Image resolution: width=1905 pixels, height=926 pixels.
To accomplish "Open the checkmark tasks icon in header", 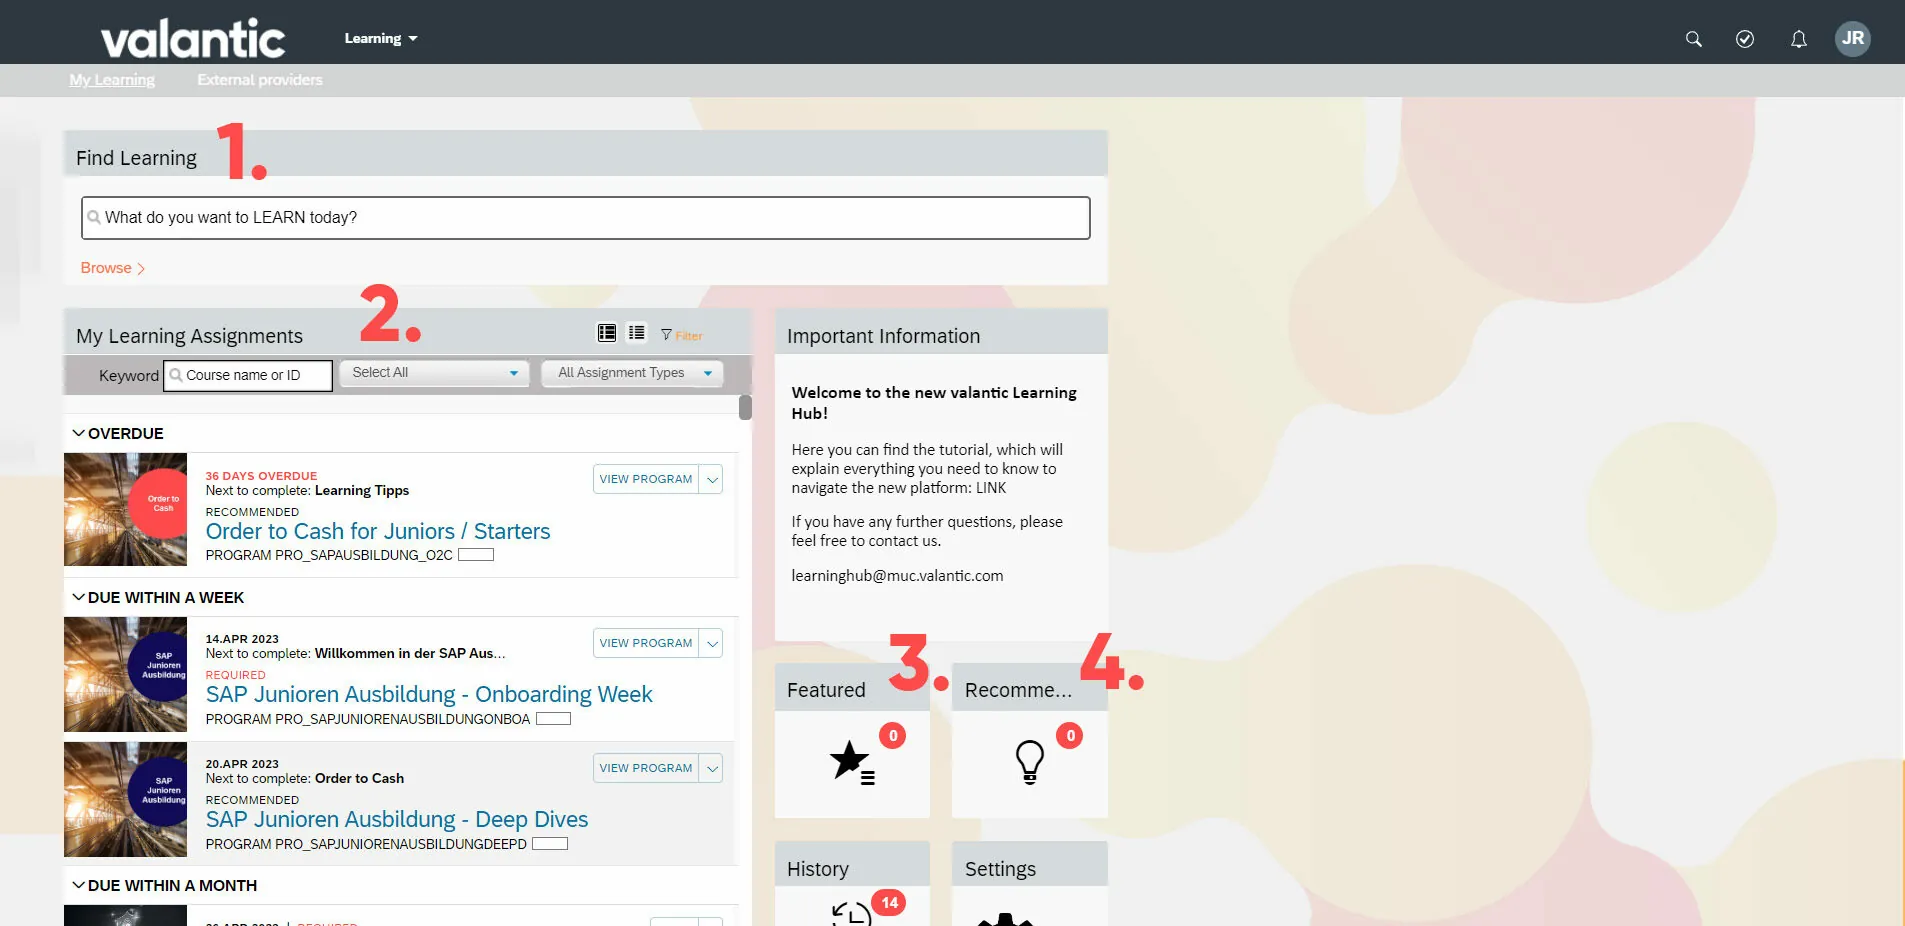I will (1745, 39).
